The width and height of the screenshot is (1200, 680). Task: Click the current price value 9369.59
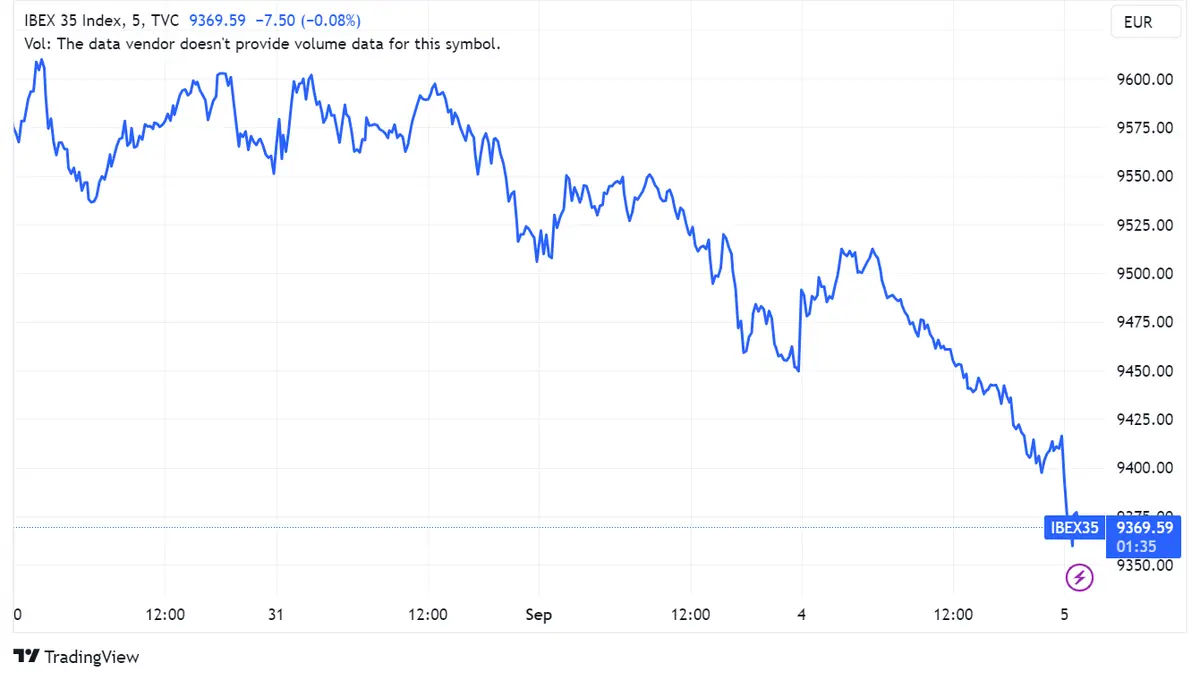click(218, 18)
